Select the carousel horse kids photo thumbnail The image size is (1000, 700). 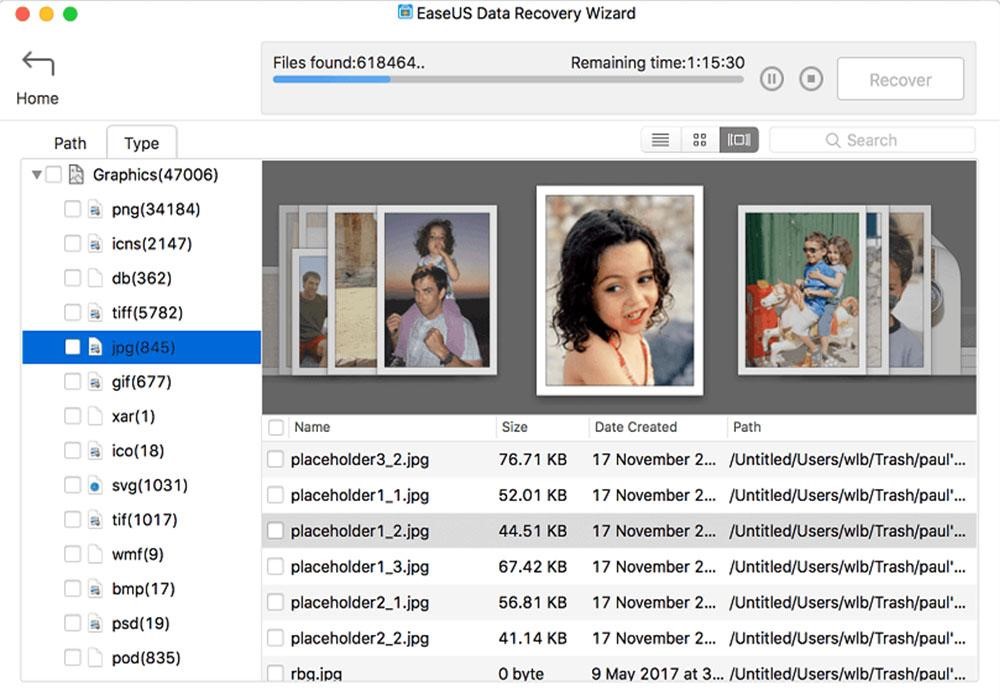click(x=802, y=290)
